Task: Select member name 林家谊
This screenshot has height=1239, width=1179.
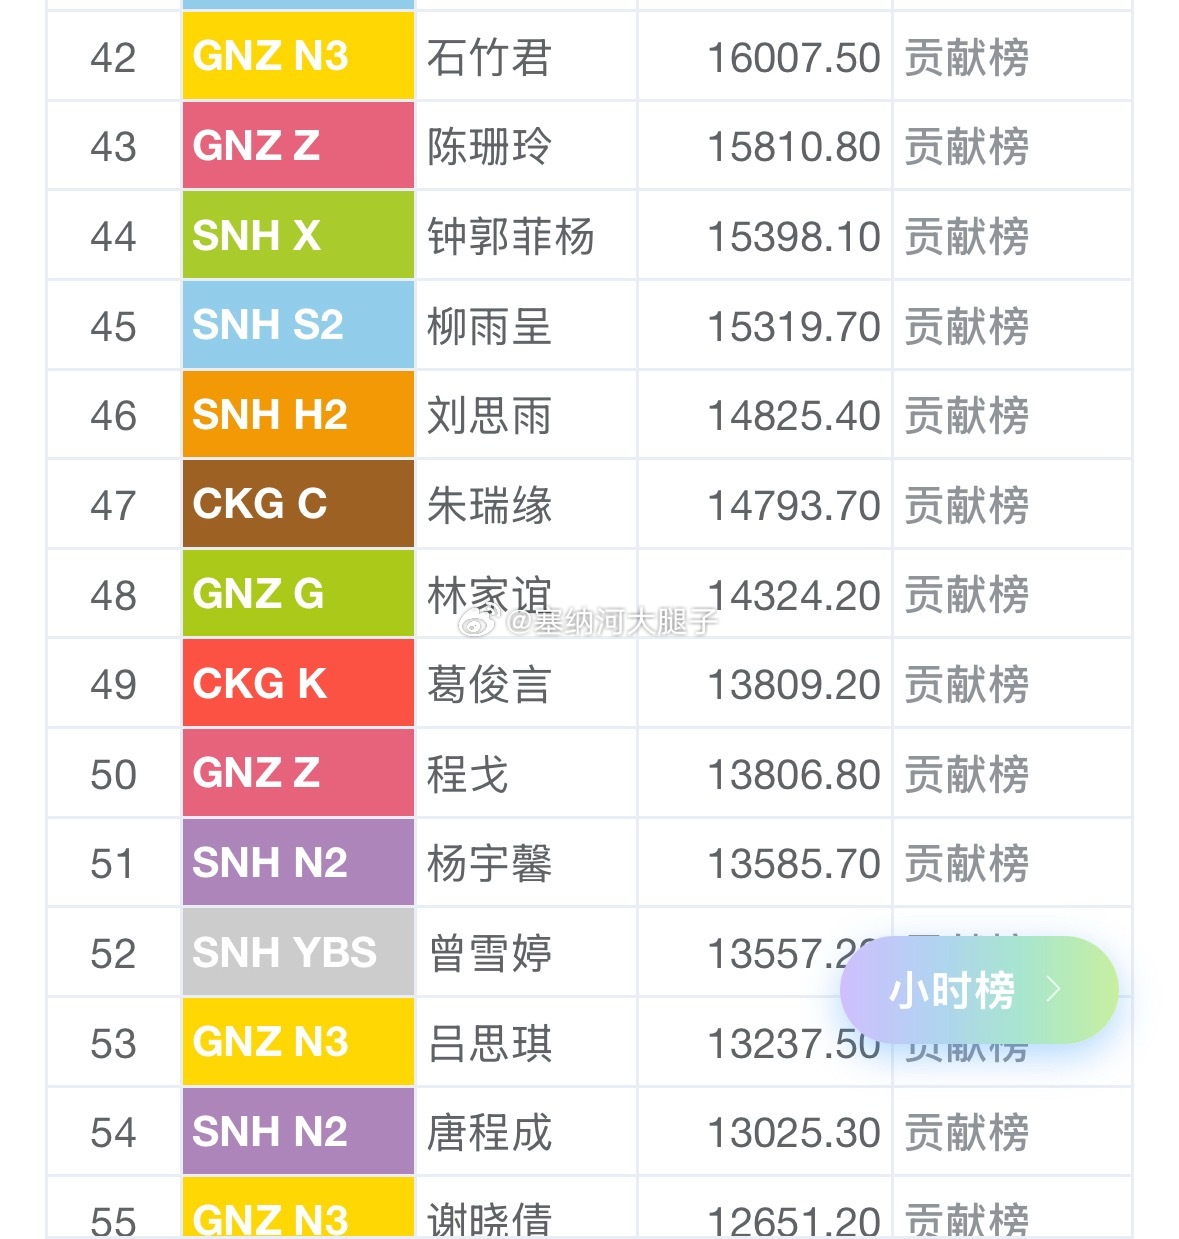Action: tap(489, 595)
